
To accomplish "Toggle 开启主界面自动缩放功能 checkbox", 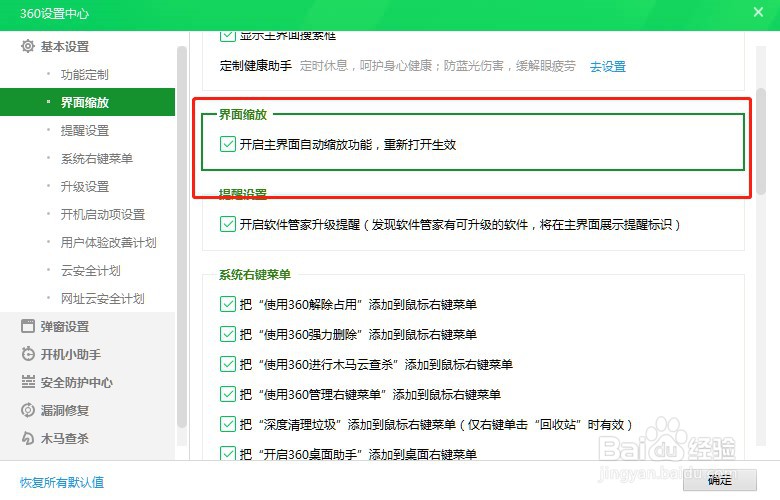I will pyautogui.click(x=227, y=144).
